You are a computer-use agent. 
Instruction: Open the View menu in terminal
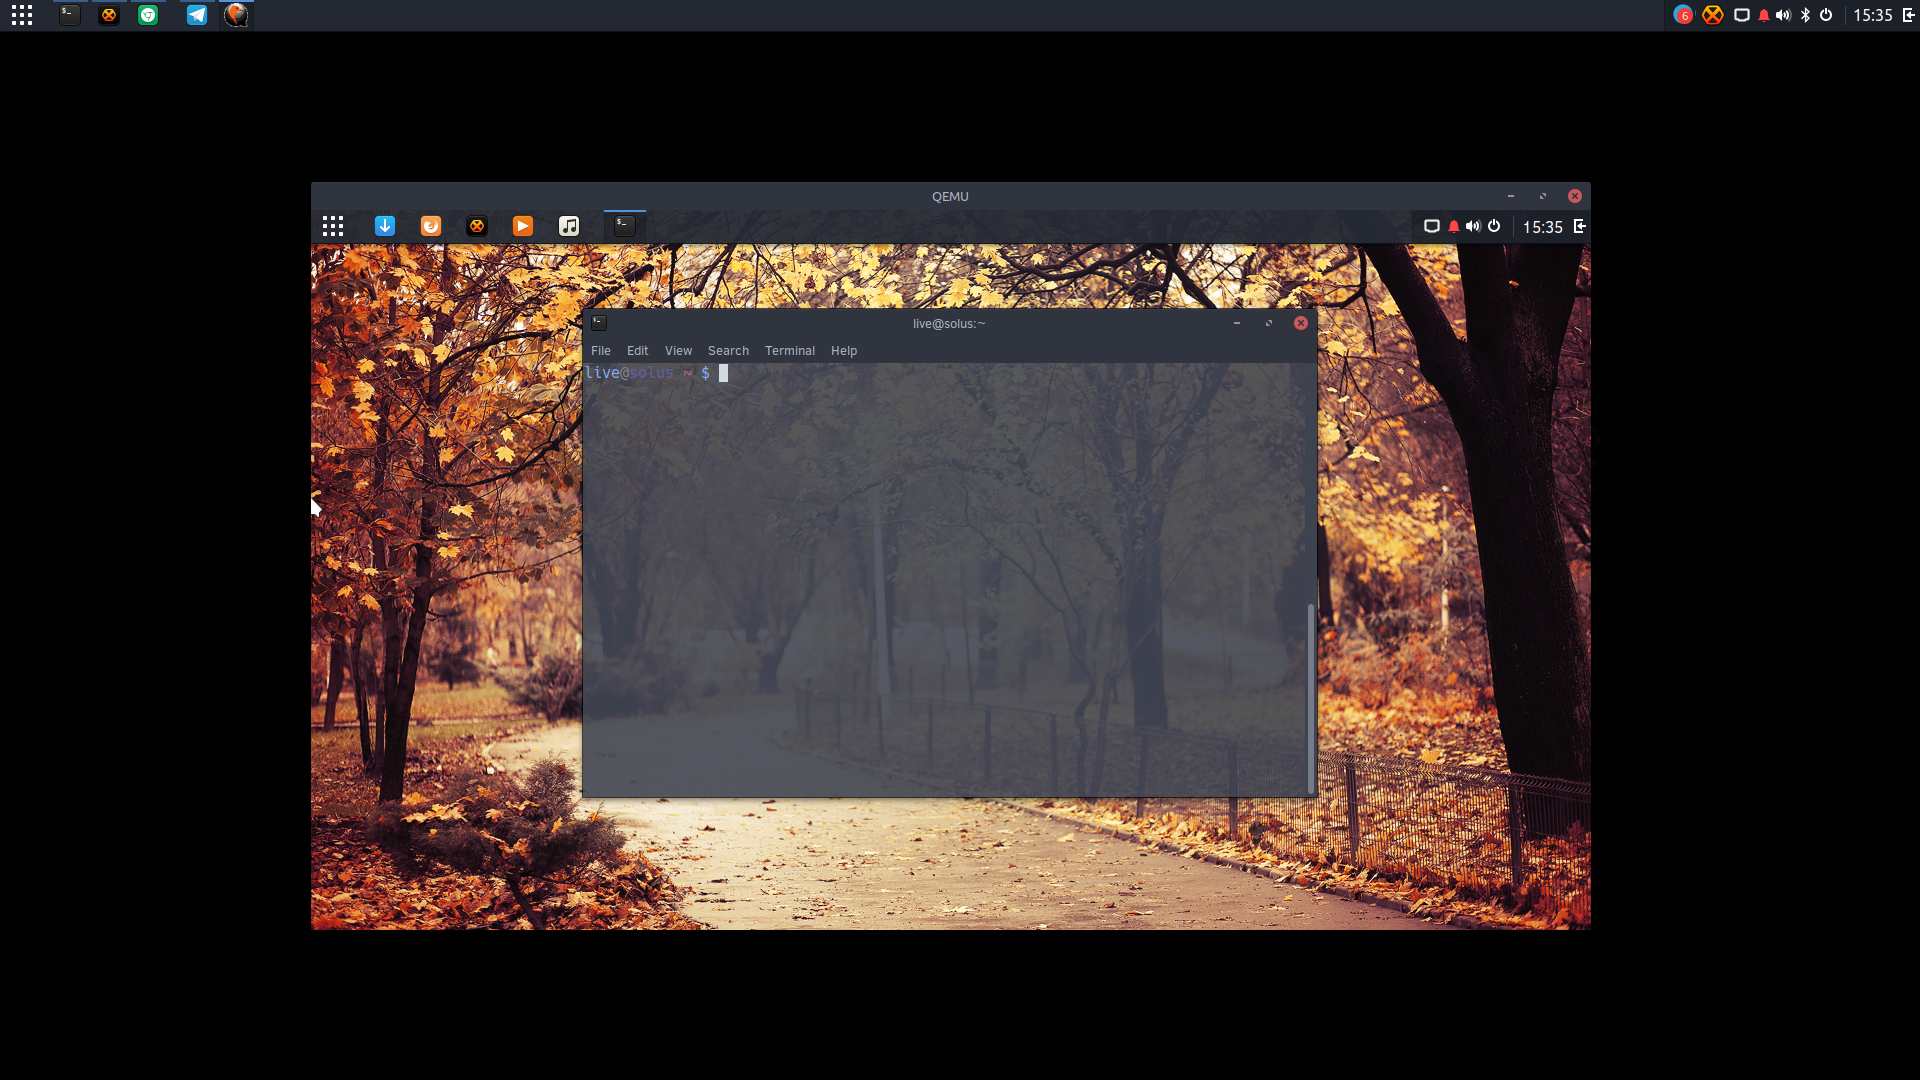coord(678,351)
